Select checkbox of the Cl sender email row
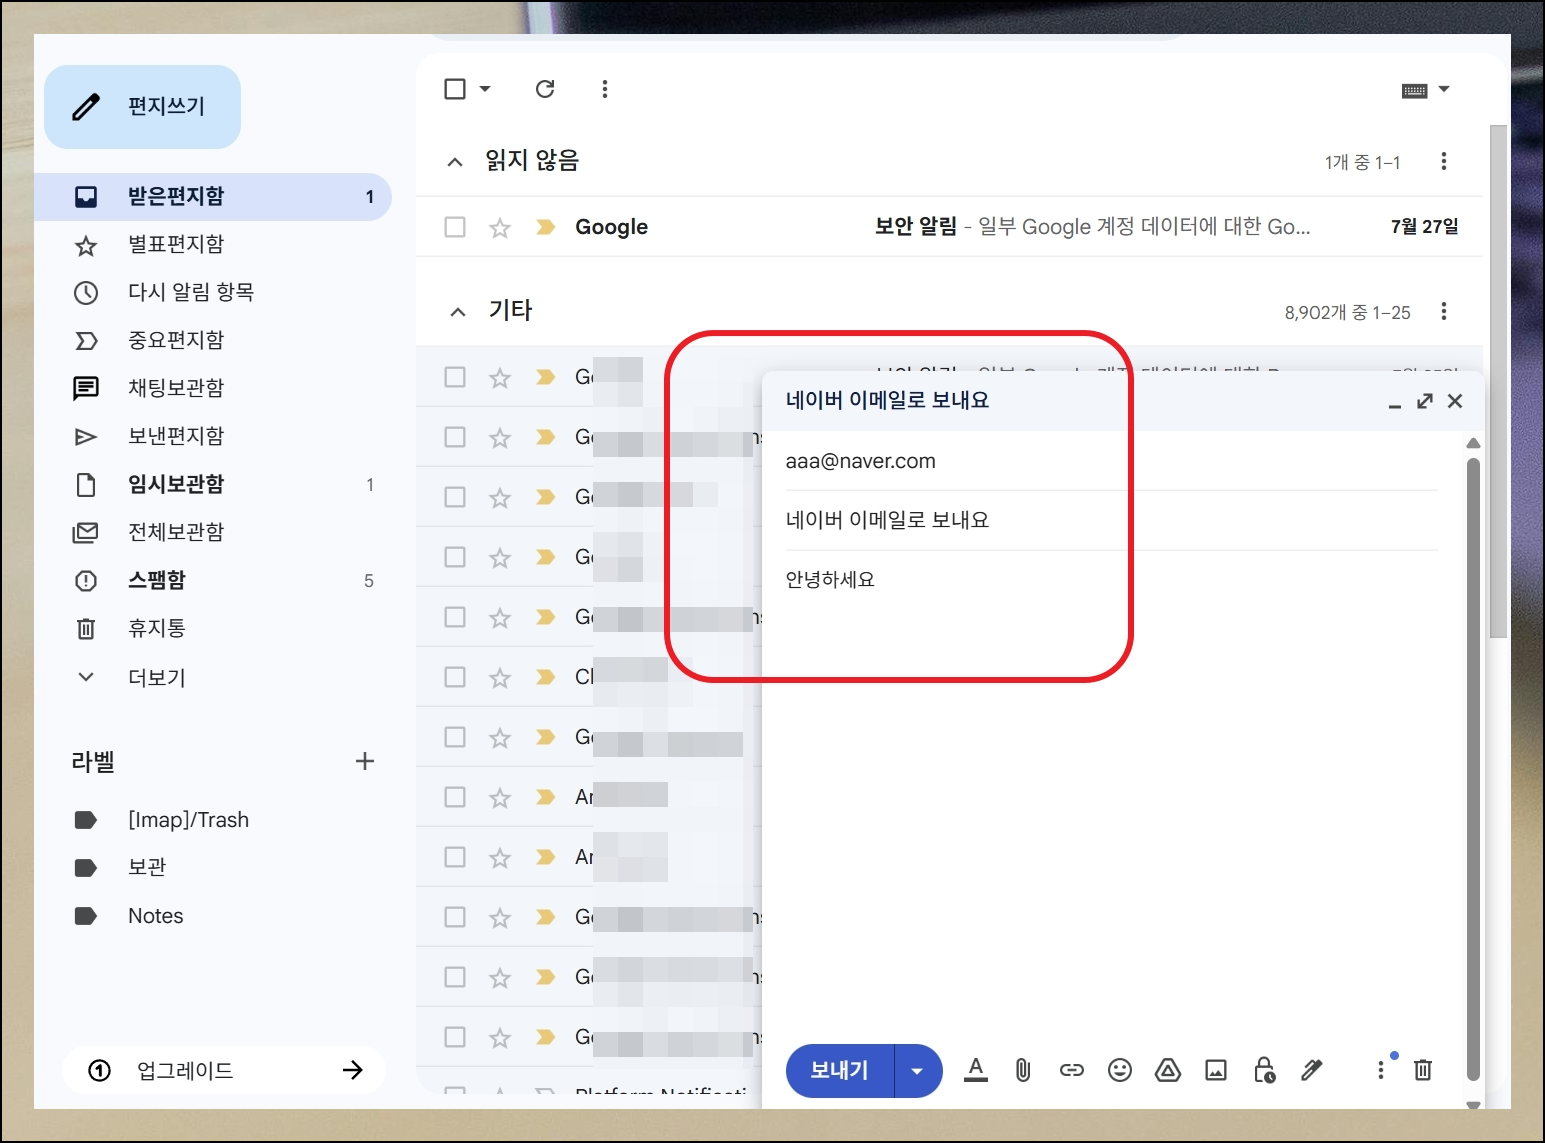1545x1143 pixels. coord(455,677)
